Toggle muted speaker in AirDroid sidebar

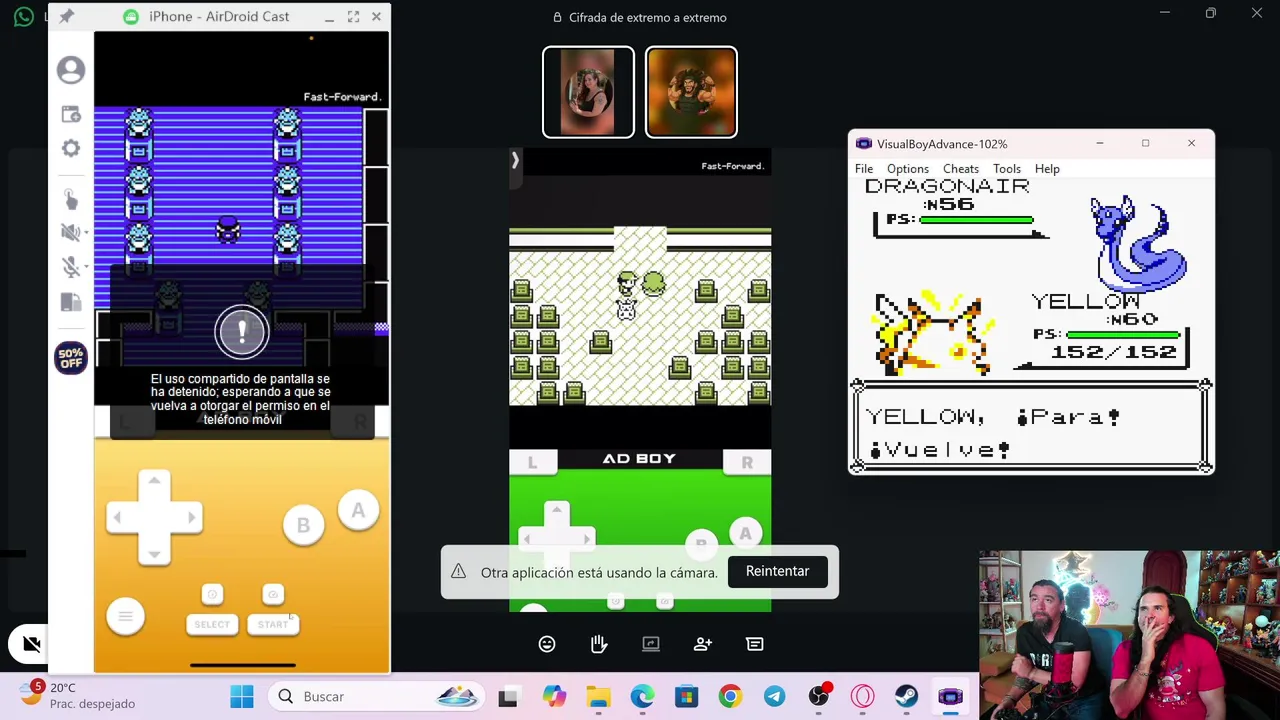pyautogui.click(x=69, y=232)
